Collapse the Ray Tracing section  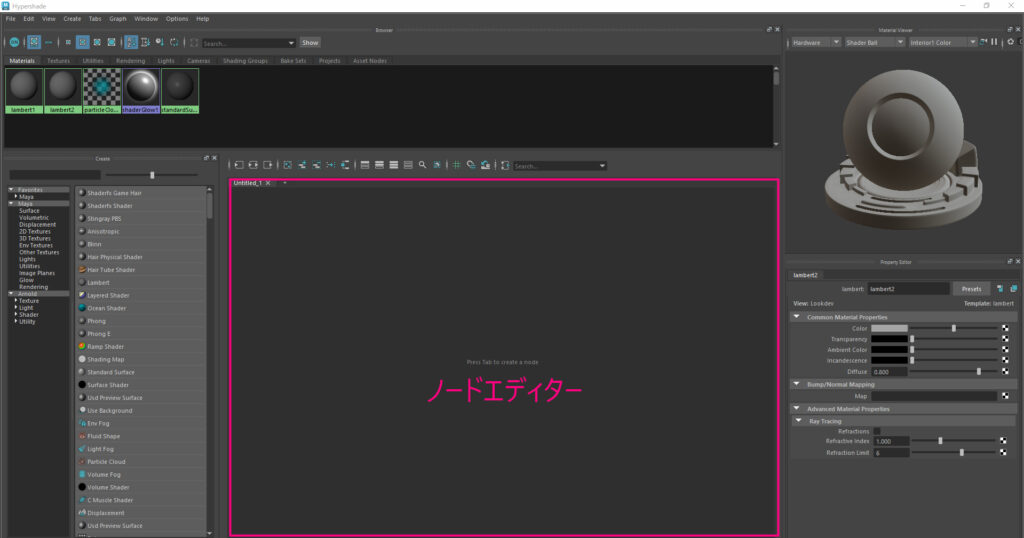799,421
